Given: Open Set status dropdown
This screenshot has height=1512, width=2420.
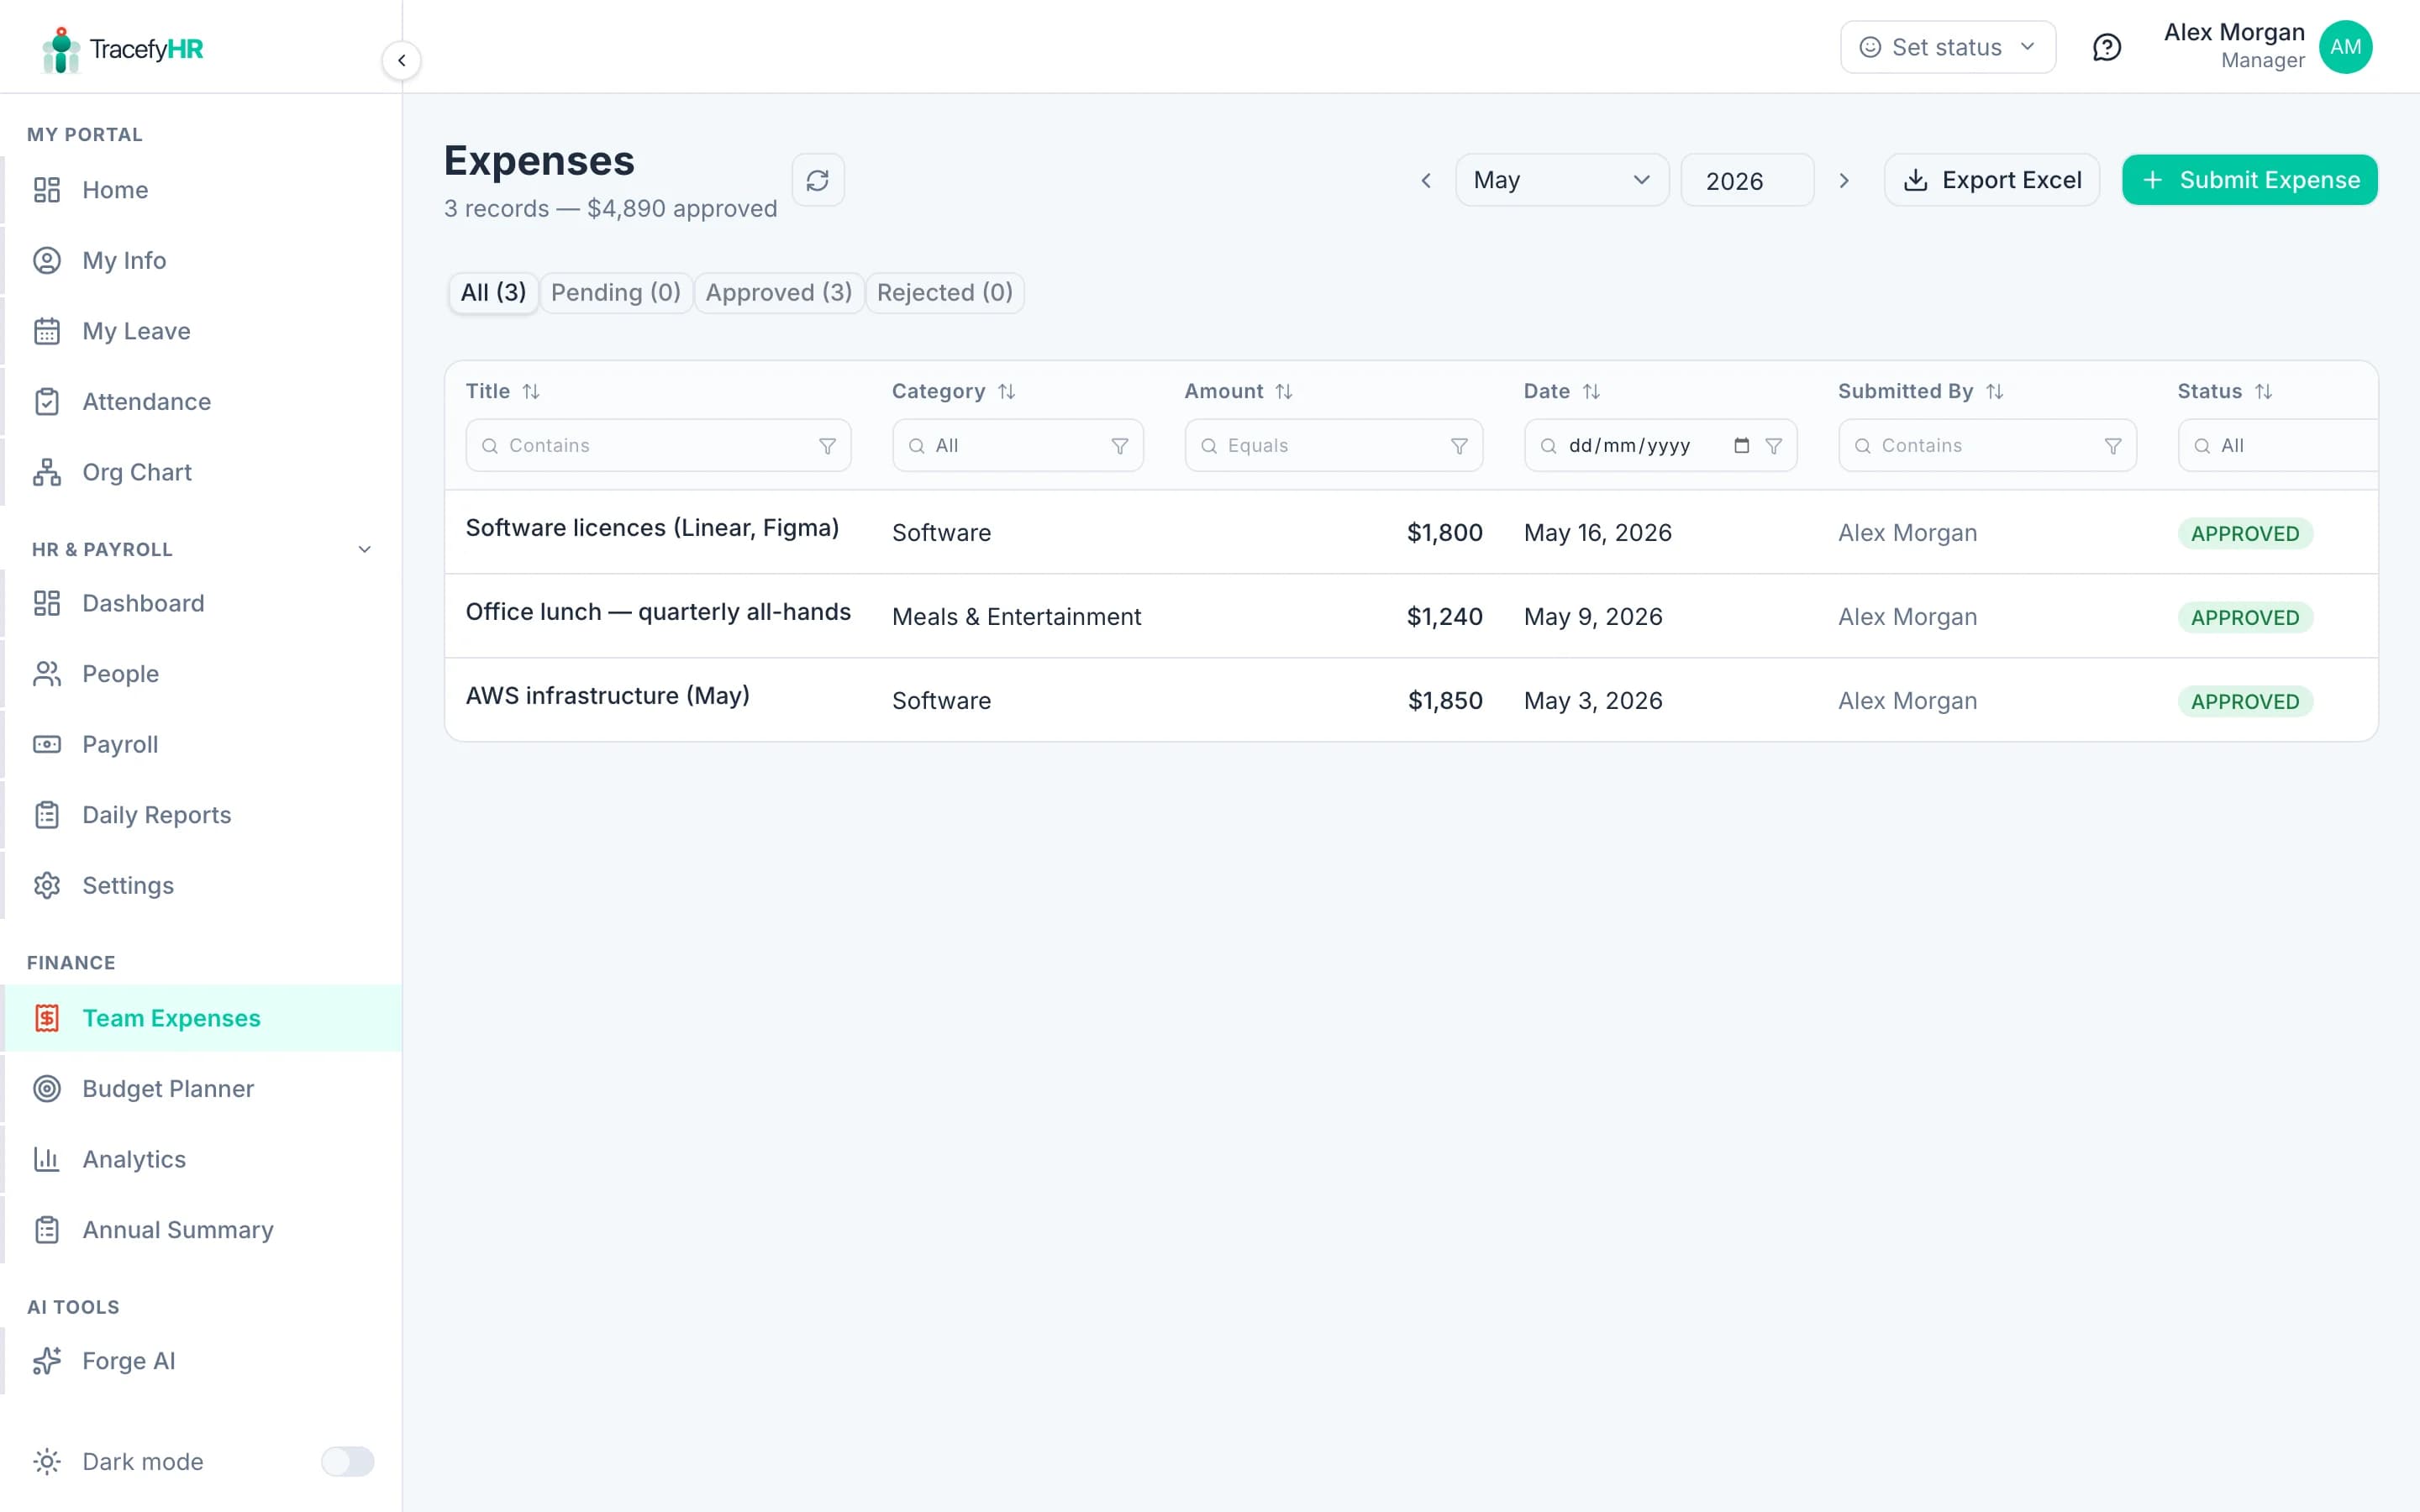Looking at the screenshot, I should click(1947, 47).
